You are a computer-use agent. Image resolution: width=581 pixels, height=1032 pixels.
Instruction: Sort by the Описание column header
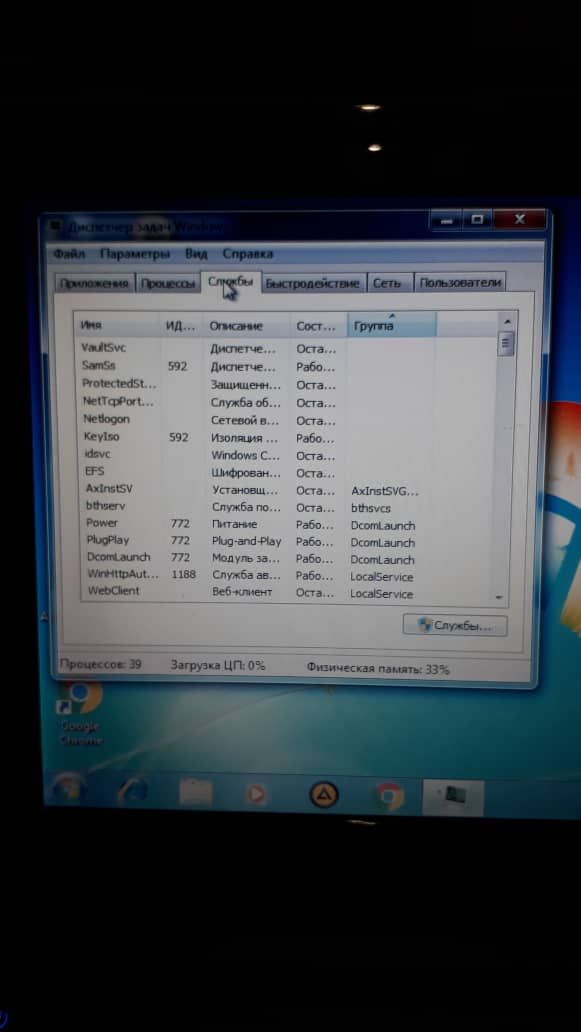(x=246, y=325)
